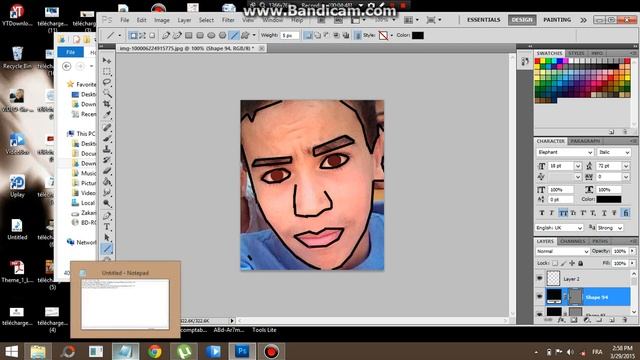The image size is (640, 360).
Task: Select the Lasso tool
Action: pyautogui.click(x=107, y=82)
